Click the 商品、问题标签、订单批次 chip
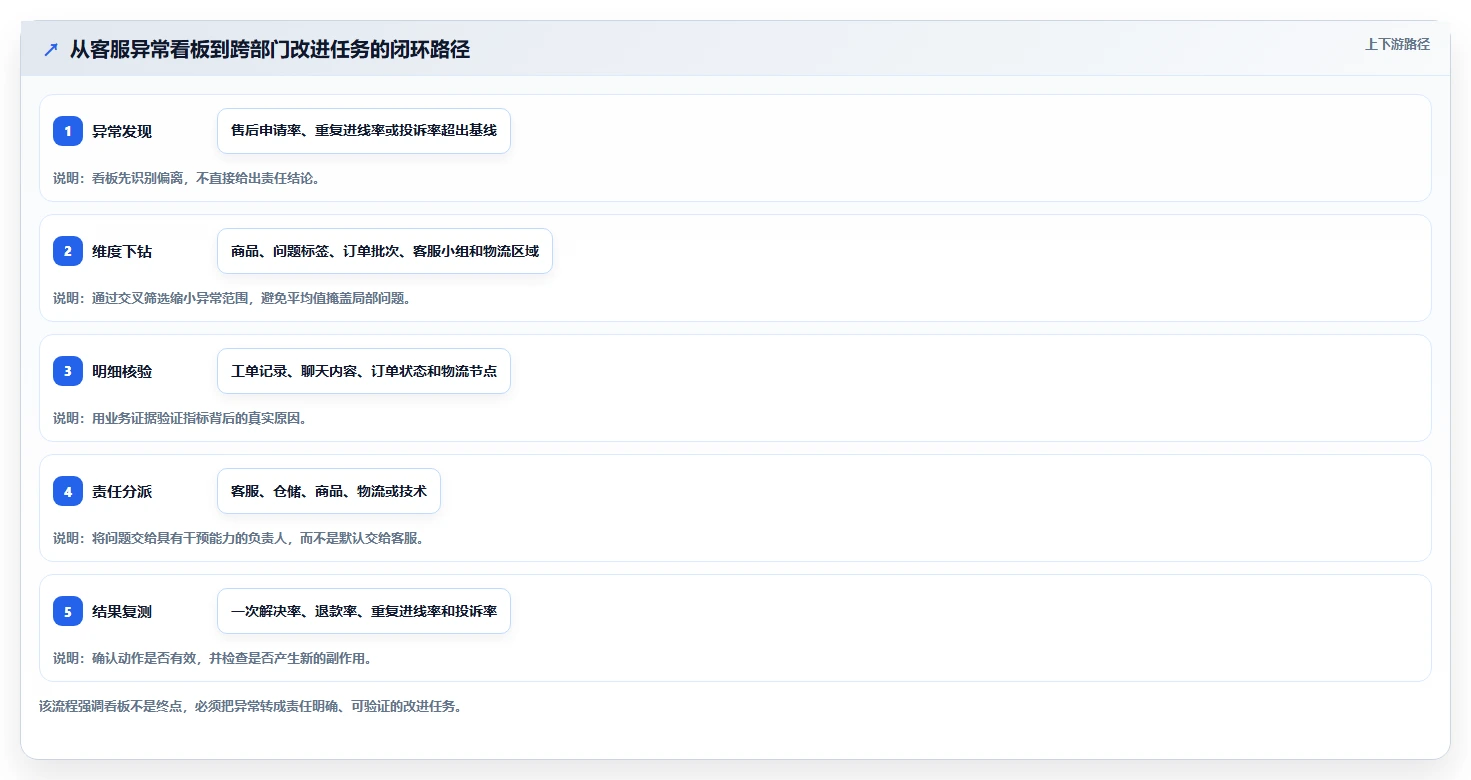1471x780 pixels. (x=385, y=251)
